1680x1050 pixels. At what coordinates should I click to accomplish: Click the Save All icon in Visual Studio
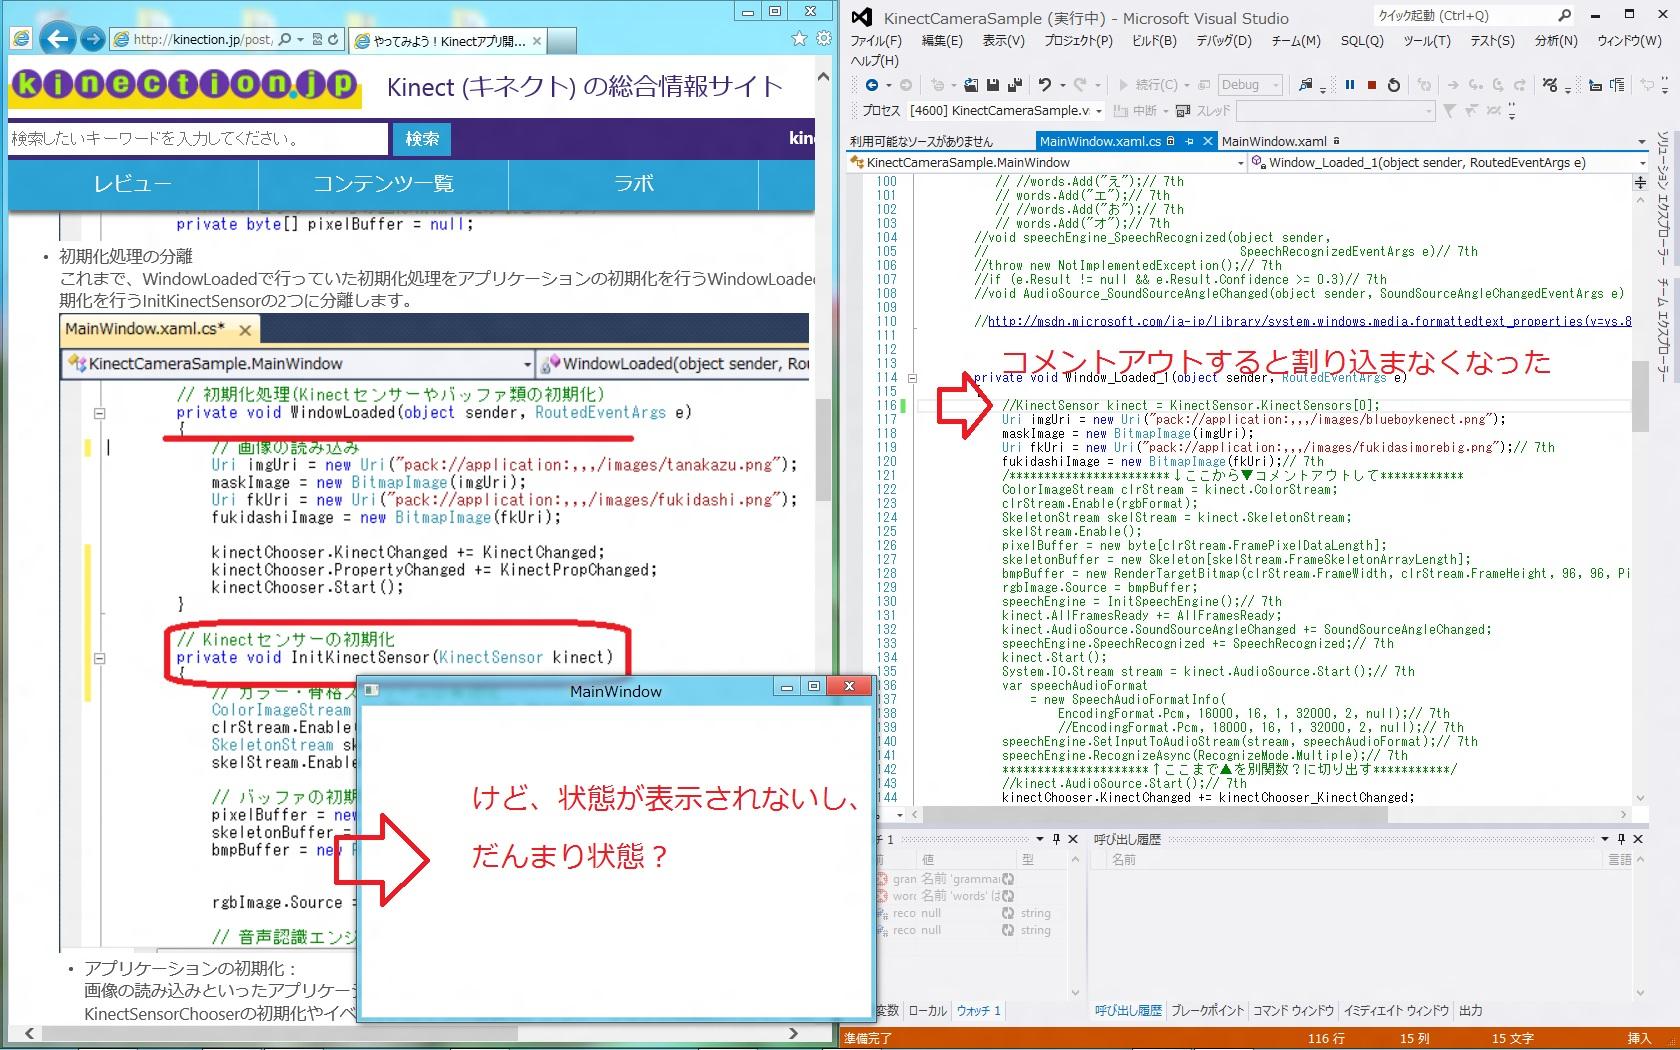1015,85
